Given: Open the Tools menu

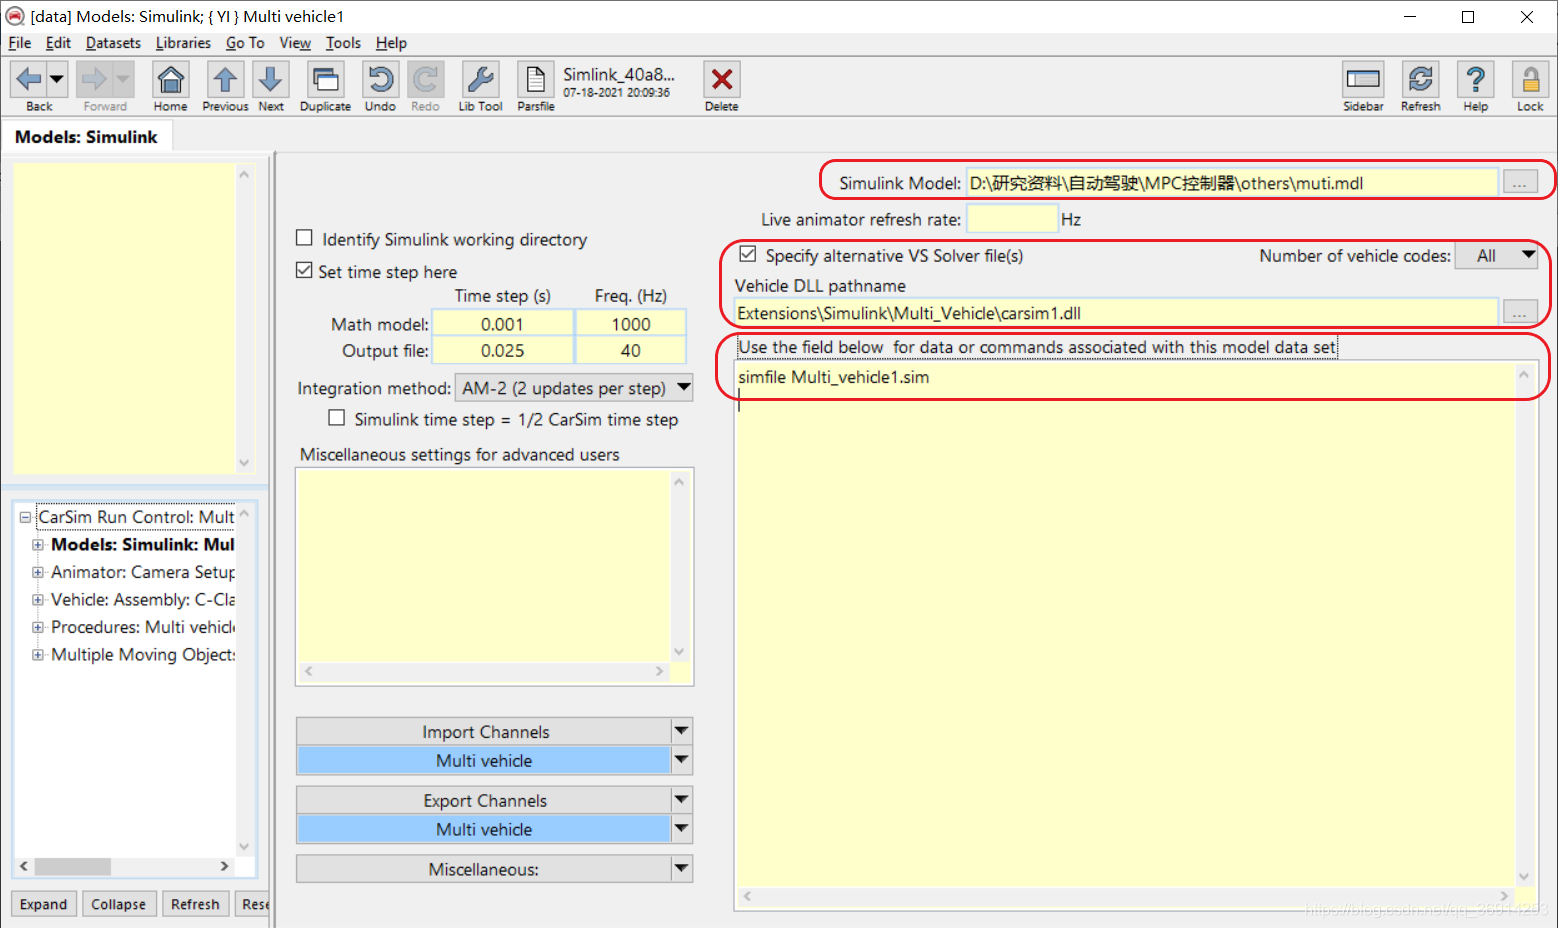Looking at the screenshot, I should click(x=343, y=43).
